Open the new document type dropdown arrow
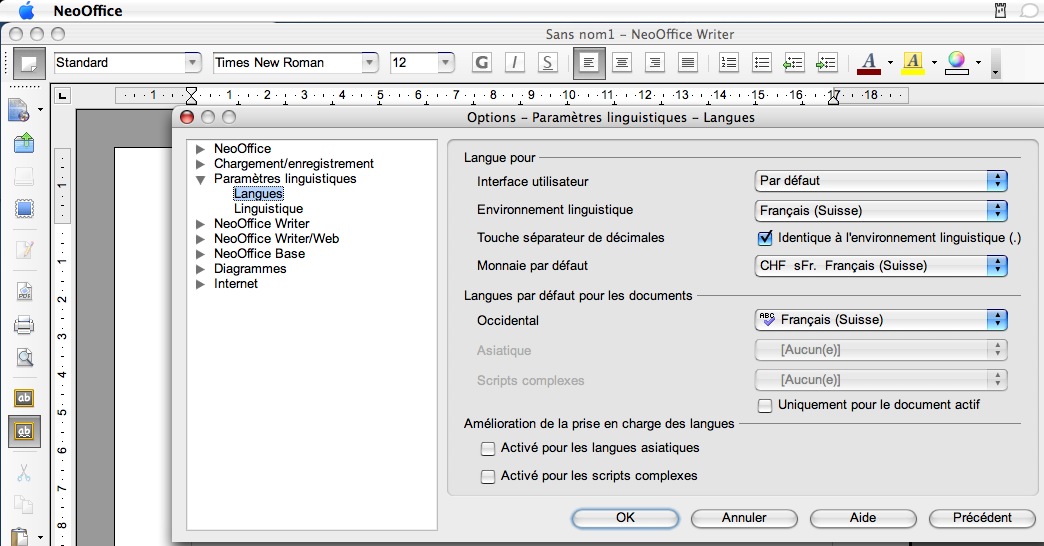The height and width of the screenshot is (546, 1044). 40,109
